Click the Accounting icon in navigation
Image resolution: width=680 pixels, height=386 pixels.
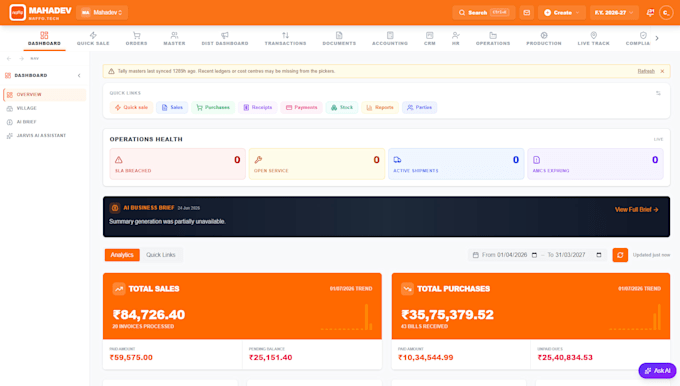click(x=390, y=35)
